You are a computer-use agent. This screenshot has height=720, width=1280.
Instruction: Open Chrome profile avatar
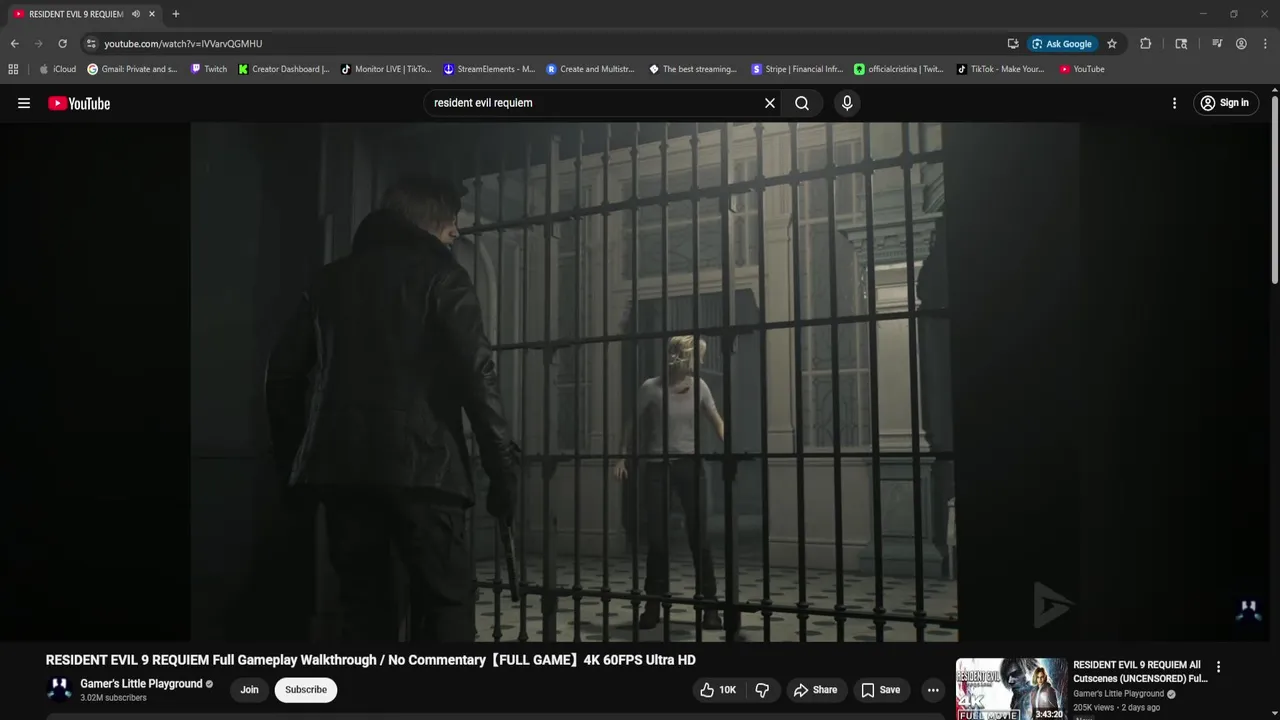tap(1241, 44)
